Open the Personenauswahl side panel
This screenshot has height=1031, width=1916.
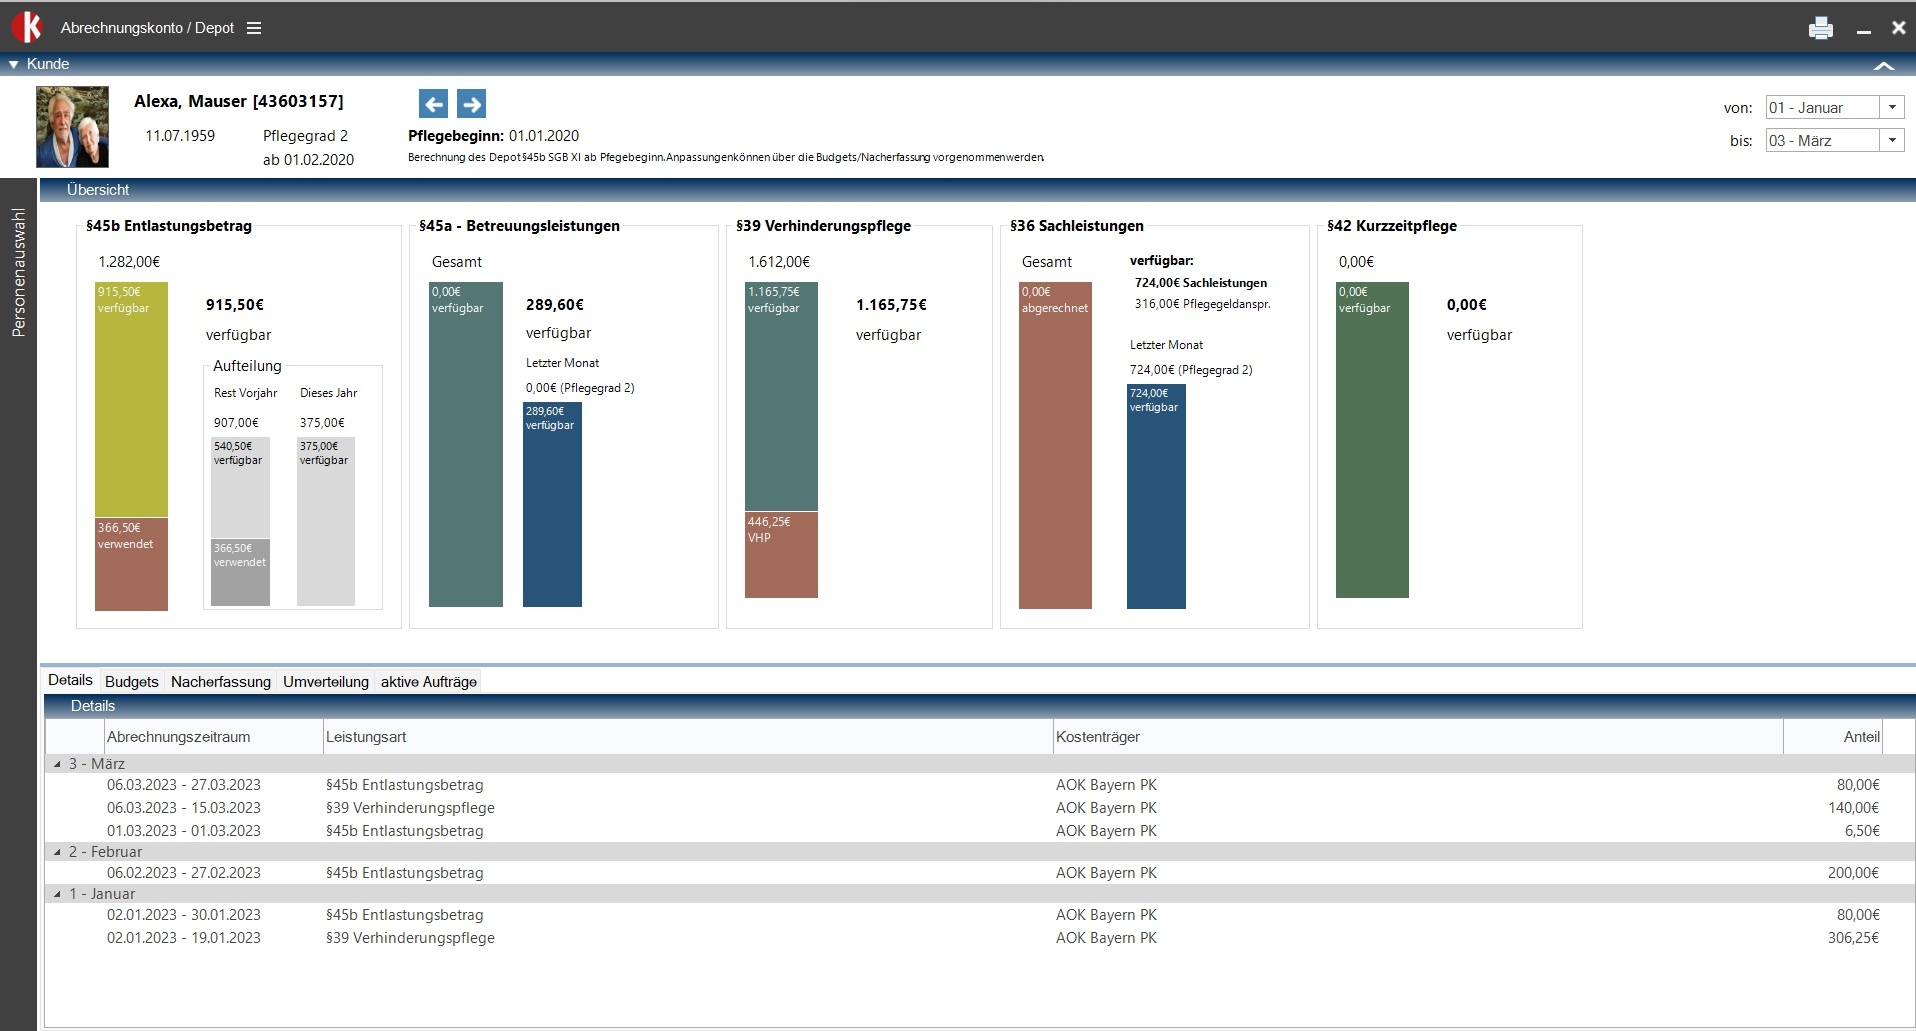[x=18, y=272]
